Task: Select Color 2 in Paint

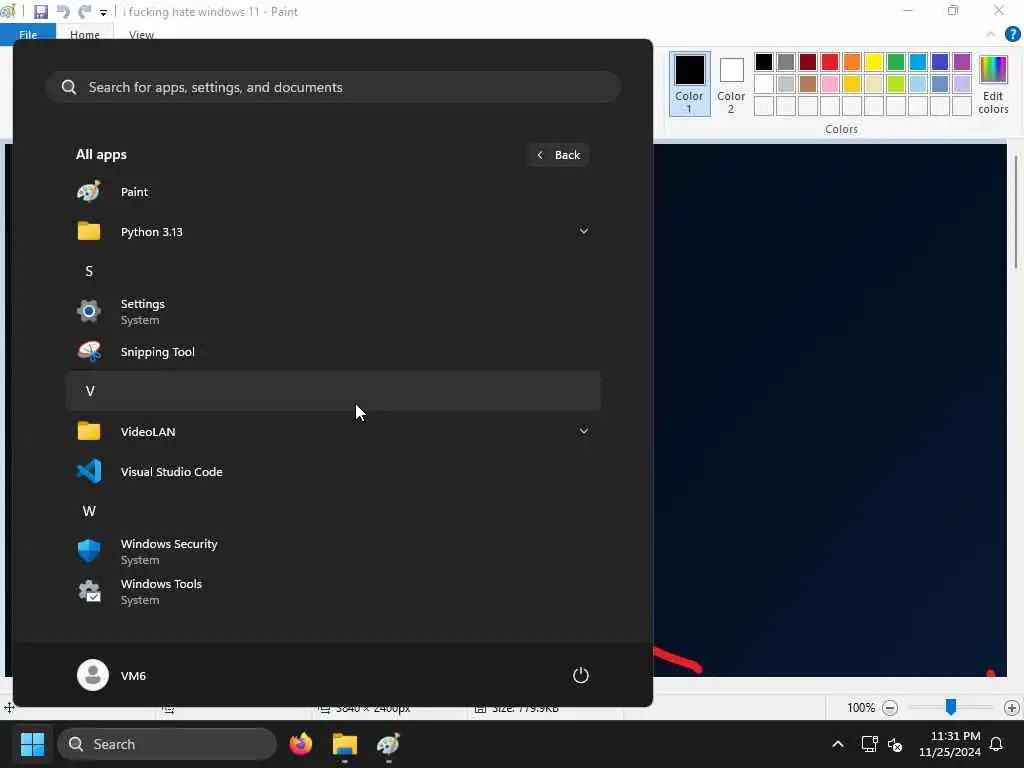Action: [731, 84]
